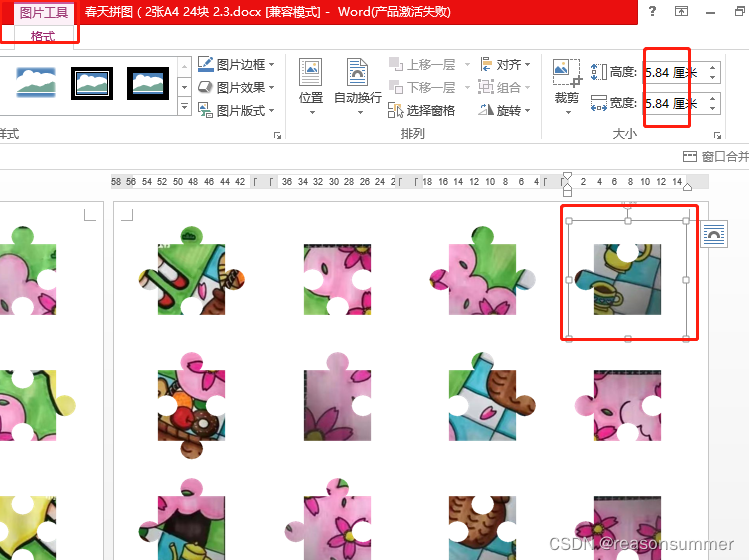Choose the plain white-frame picture style thumbnail

click(36, 83)
